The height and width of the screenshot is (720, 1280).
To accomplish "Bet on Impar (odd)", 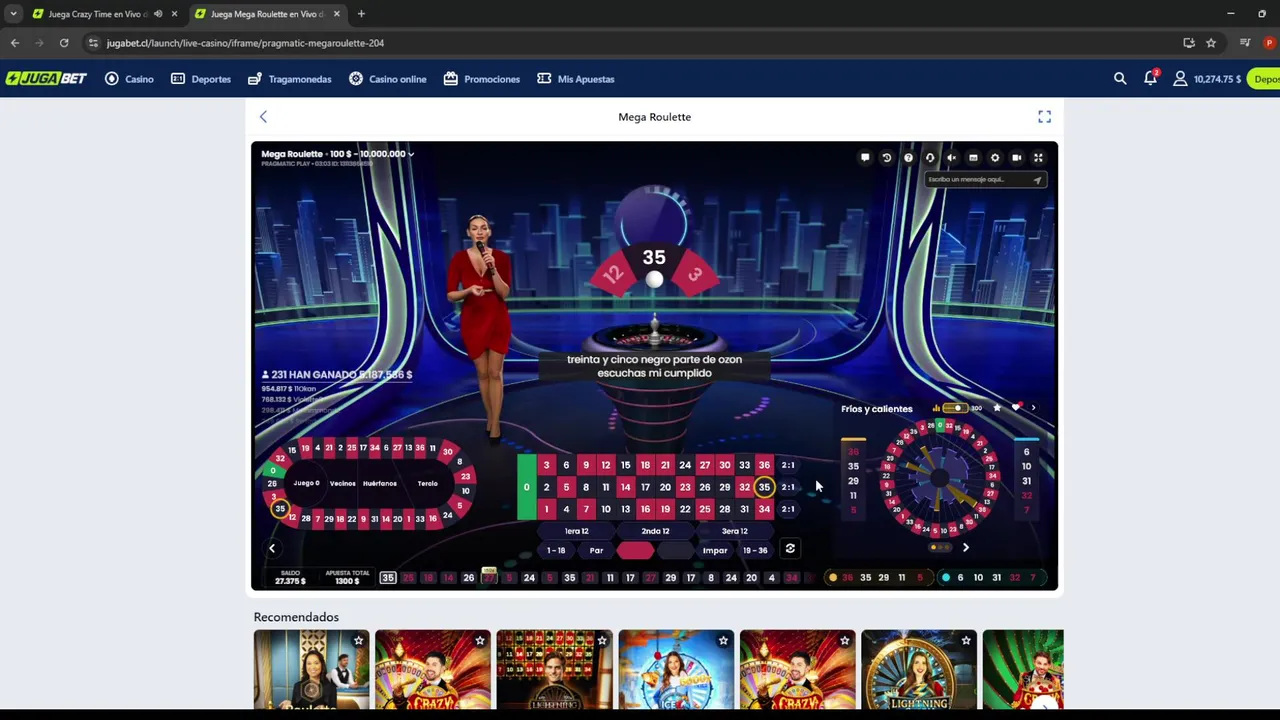I will pos(715,550).
